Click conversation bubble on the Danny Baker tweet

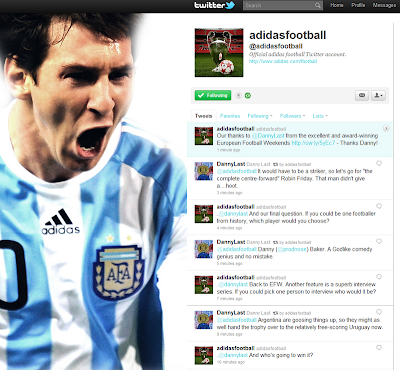pos(379,241)
